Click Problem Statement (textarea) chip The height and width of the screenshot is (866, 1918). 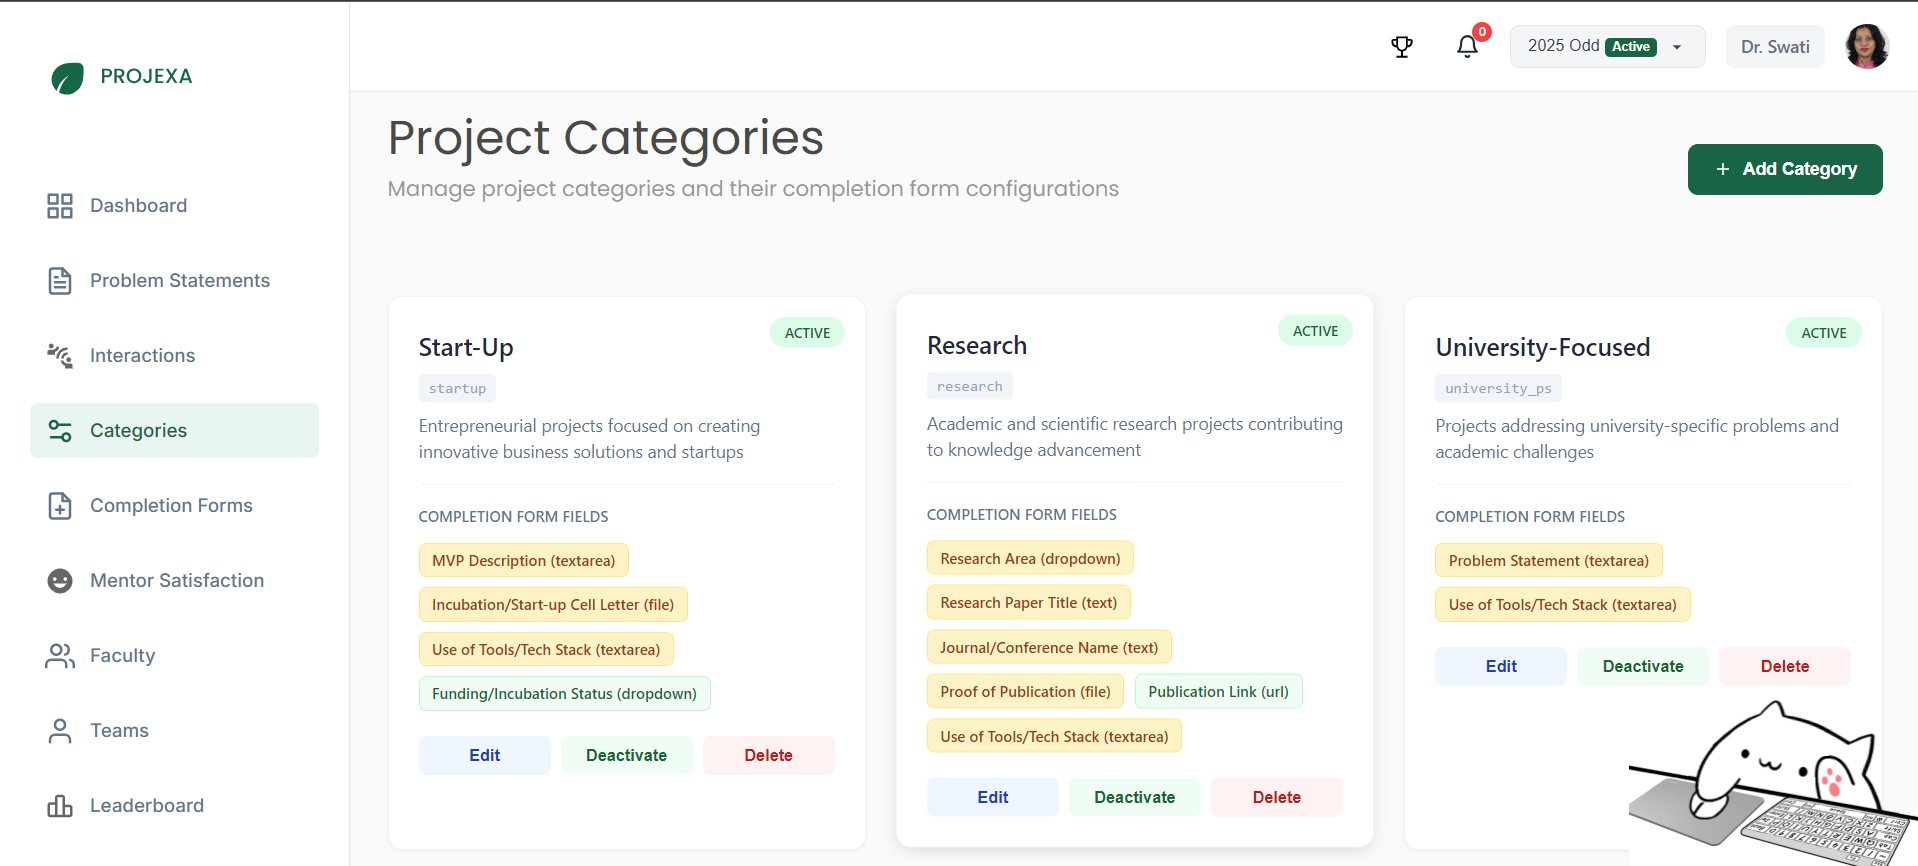coord(1549,561)
